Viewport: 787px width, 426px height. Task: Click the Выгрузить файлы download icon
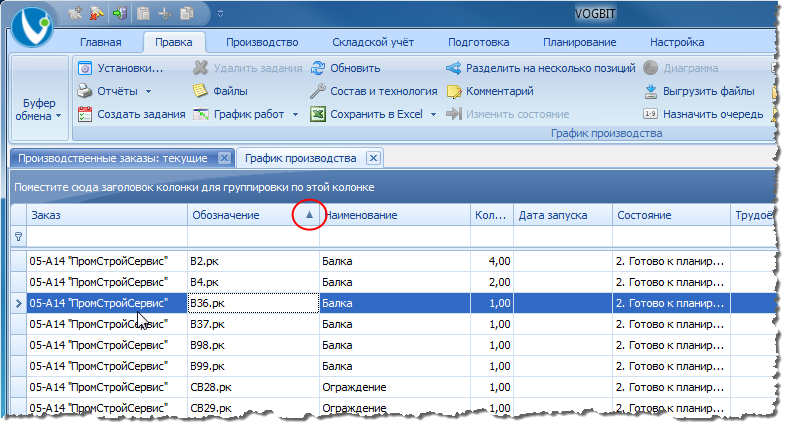[x=650, y=91]
